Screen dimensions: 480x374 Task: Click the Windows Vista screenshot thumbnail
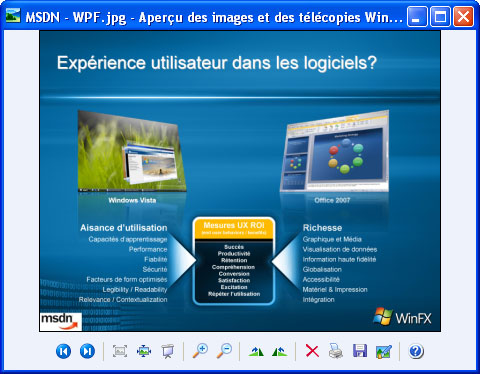132,152
